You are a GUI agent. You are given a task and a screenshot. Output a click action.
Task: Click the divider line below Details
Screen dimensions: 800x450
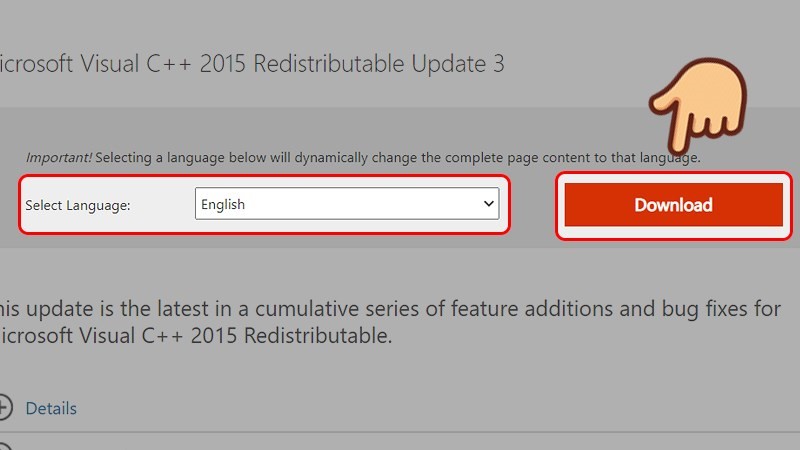tap(400, 432)
